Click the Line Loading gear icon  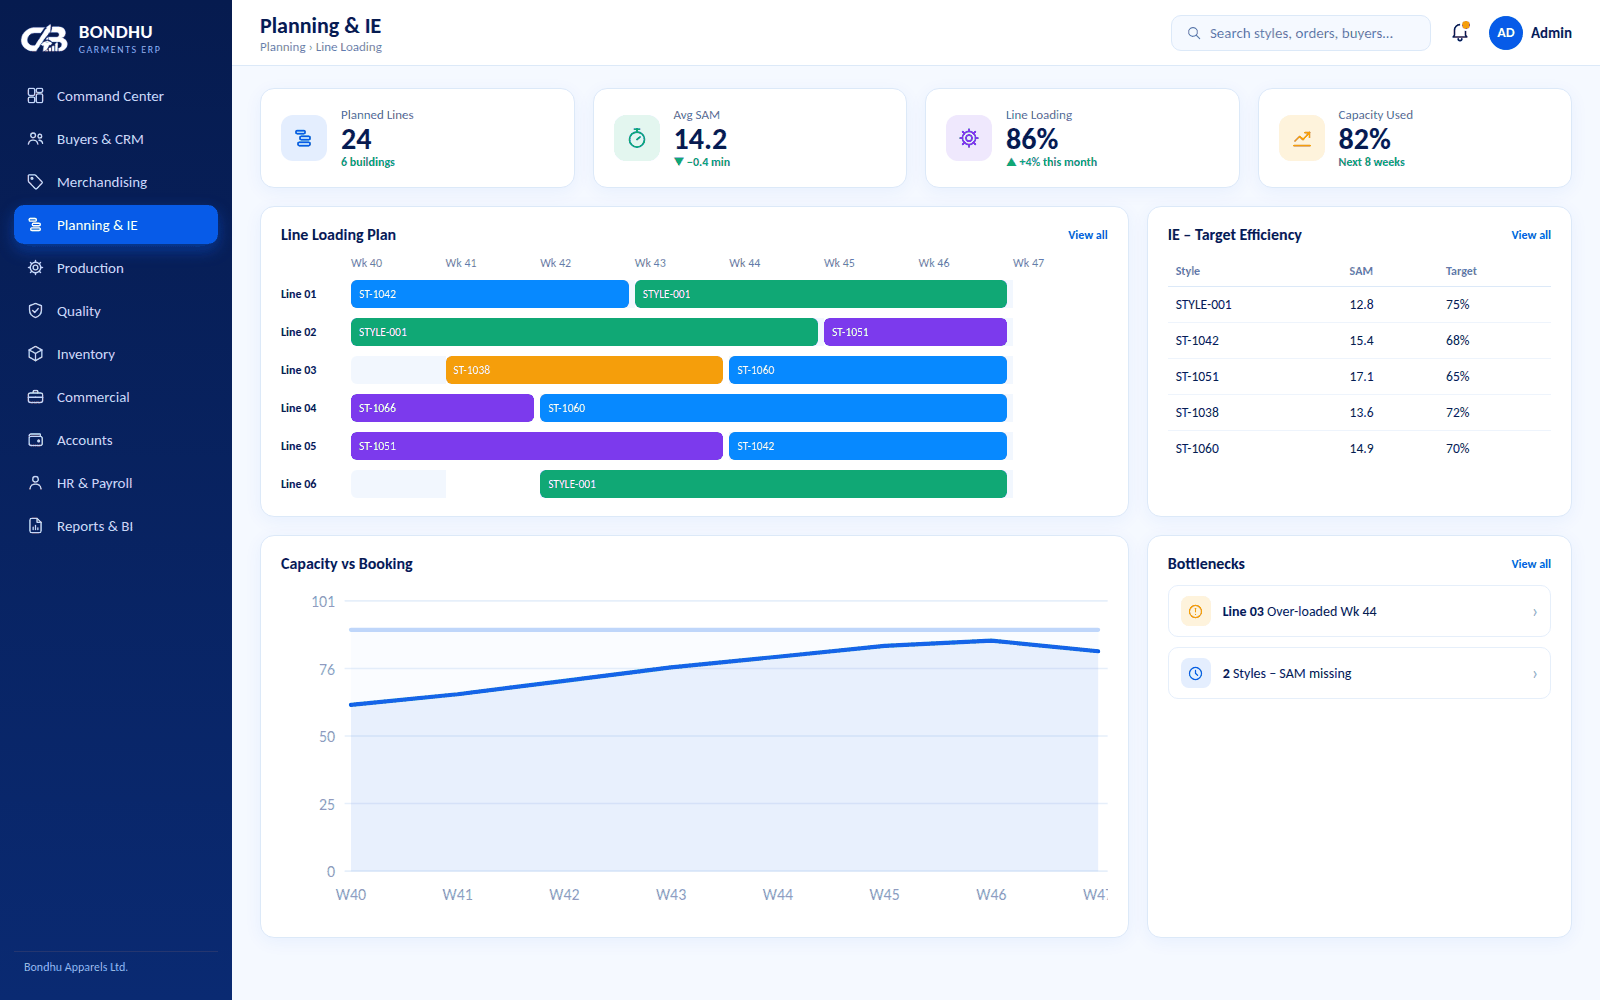click(968, 138)
